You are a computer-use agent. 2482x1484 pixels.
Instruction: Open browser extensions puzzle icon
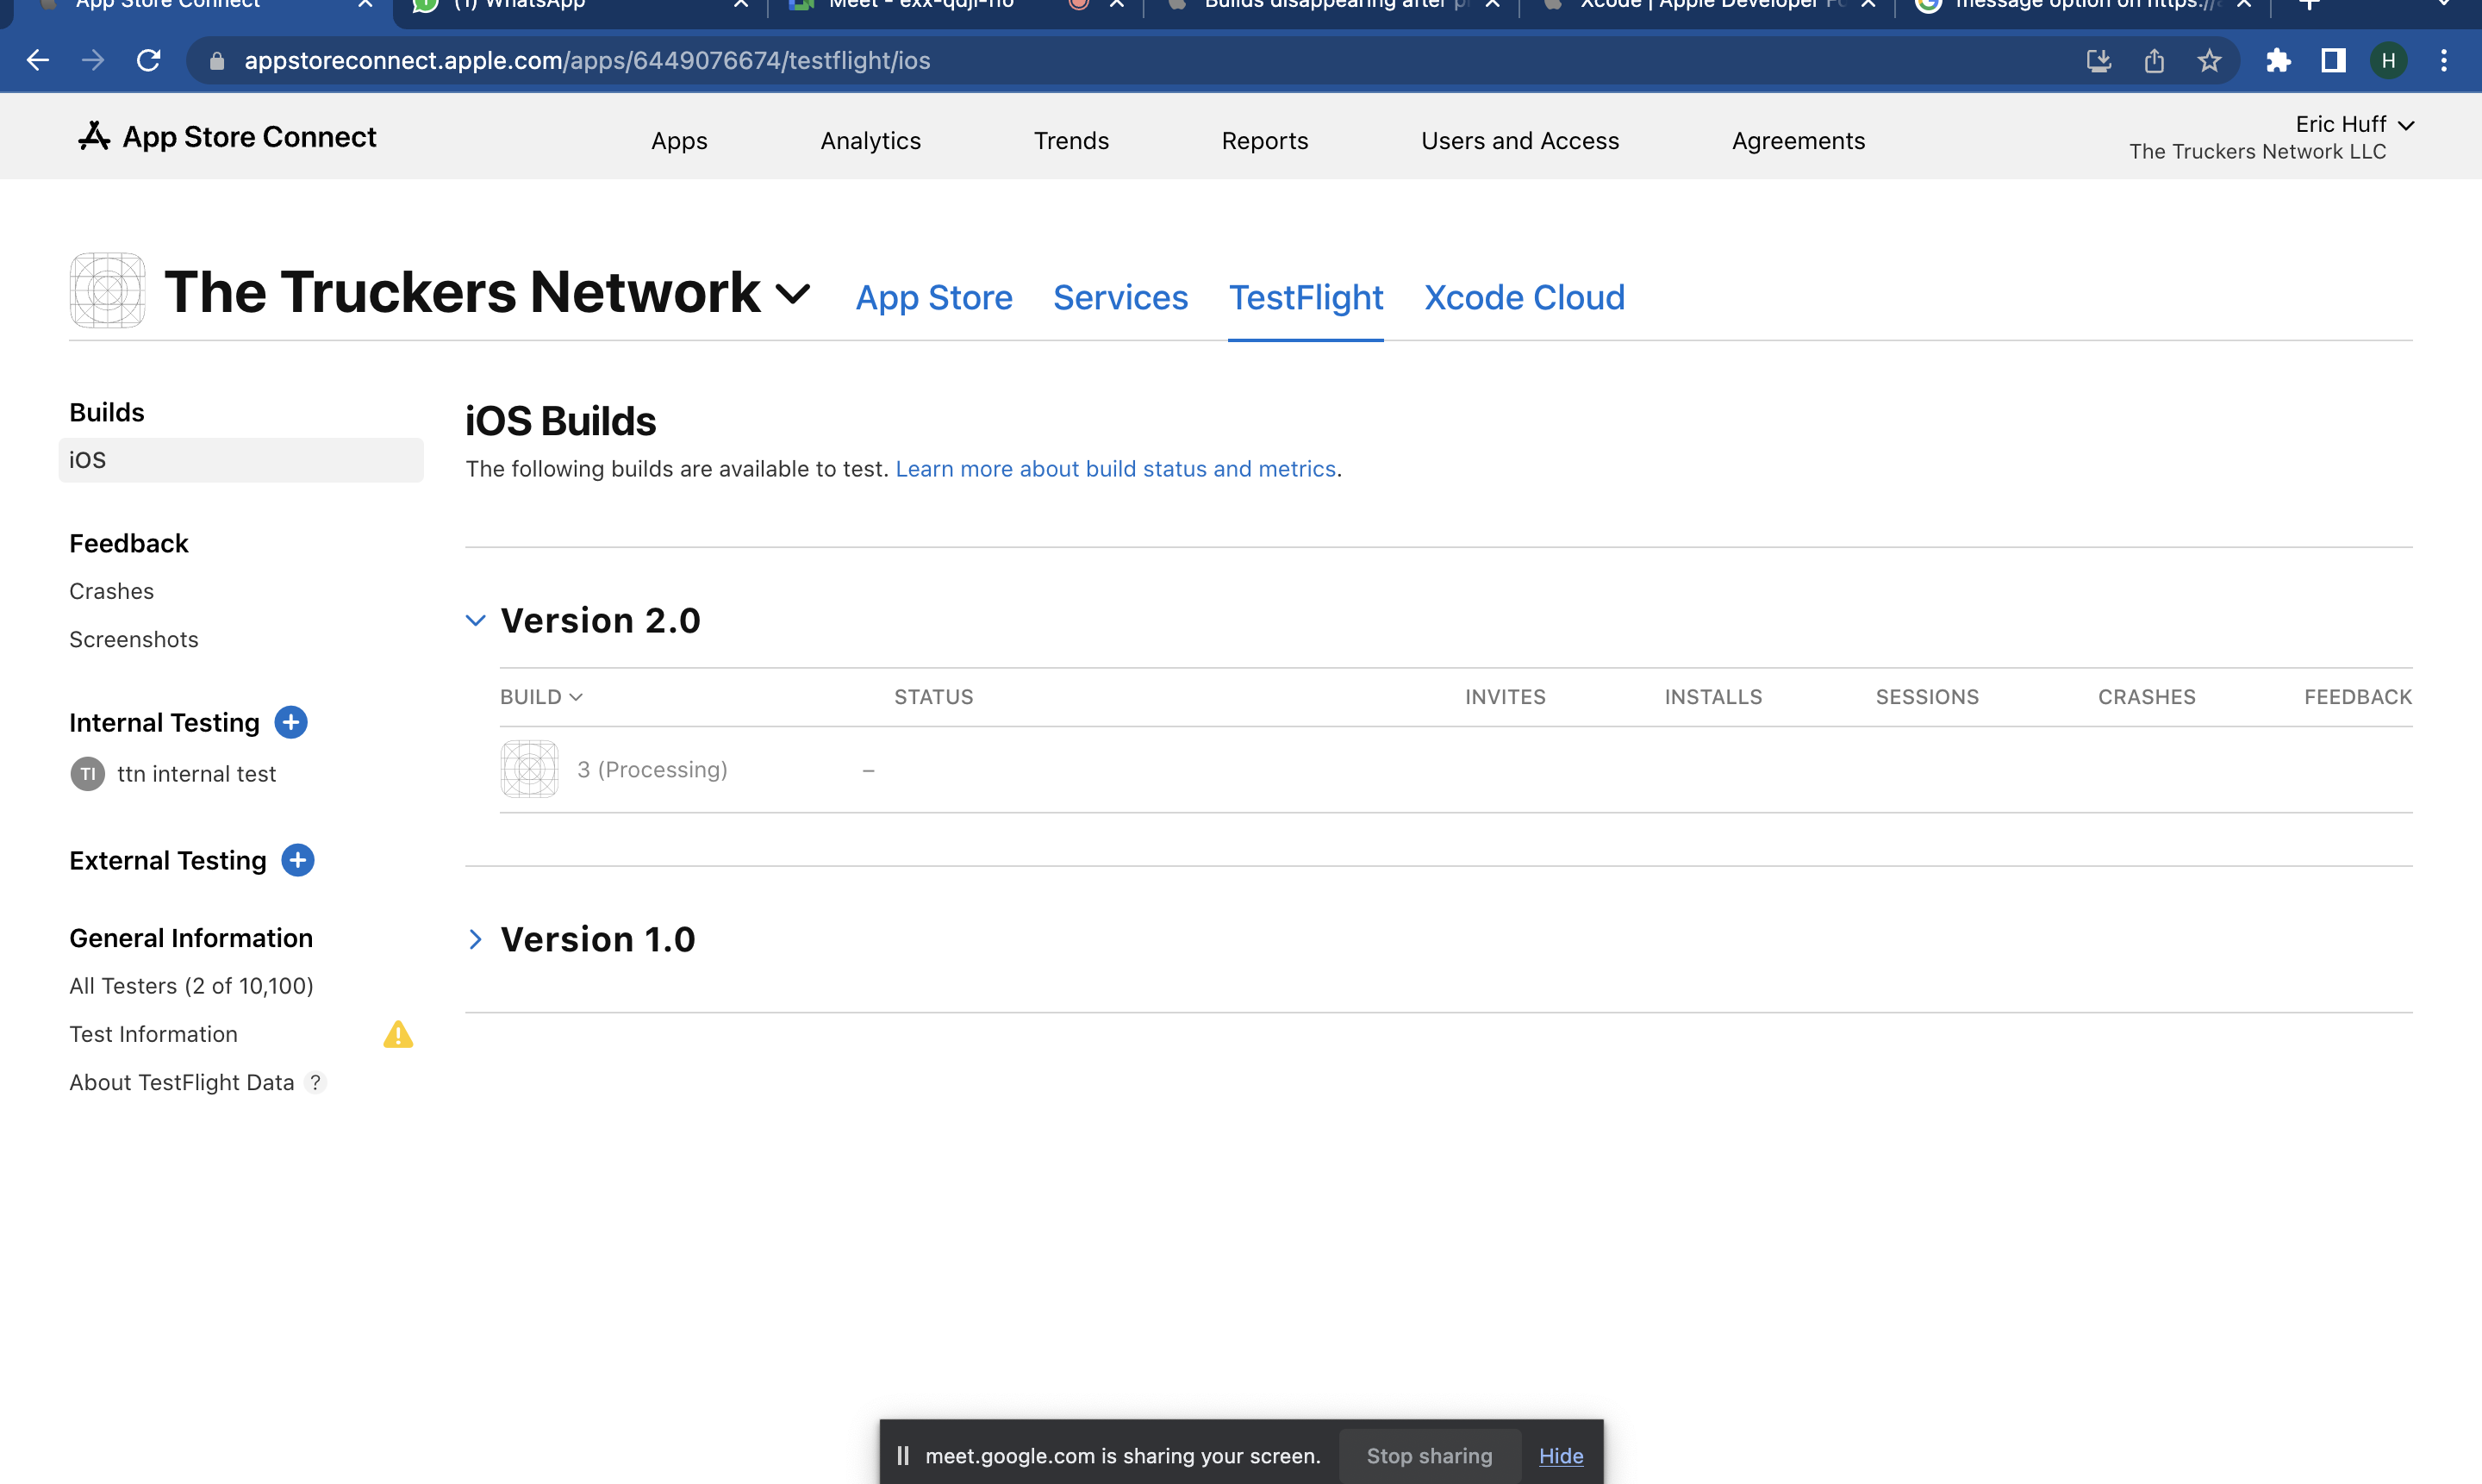click(x=2278, y=61)
